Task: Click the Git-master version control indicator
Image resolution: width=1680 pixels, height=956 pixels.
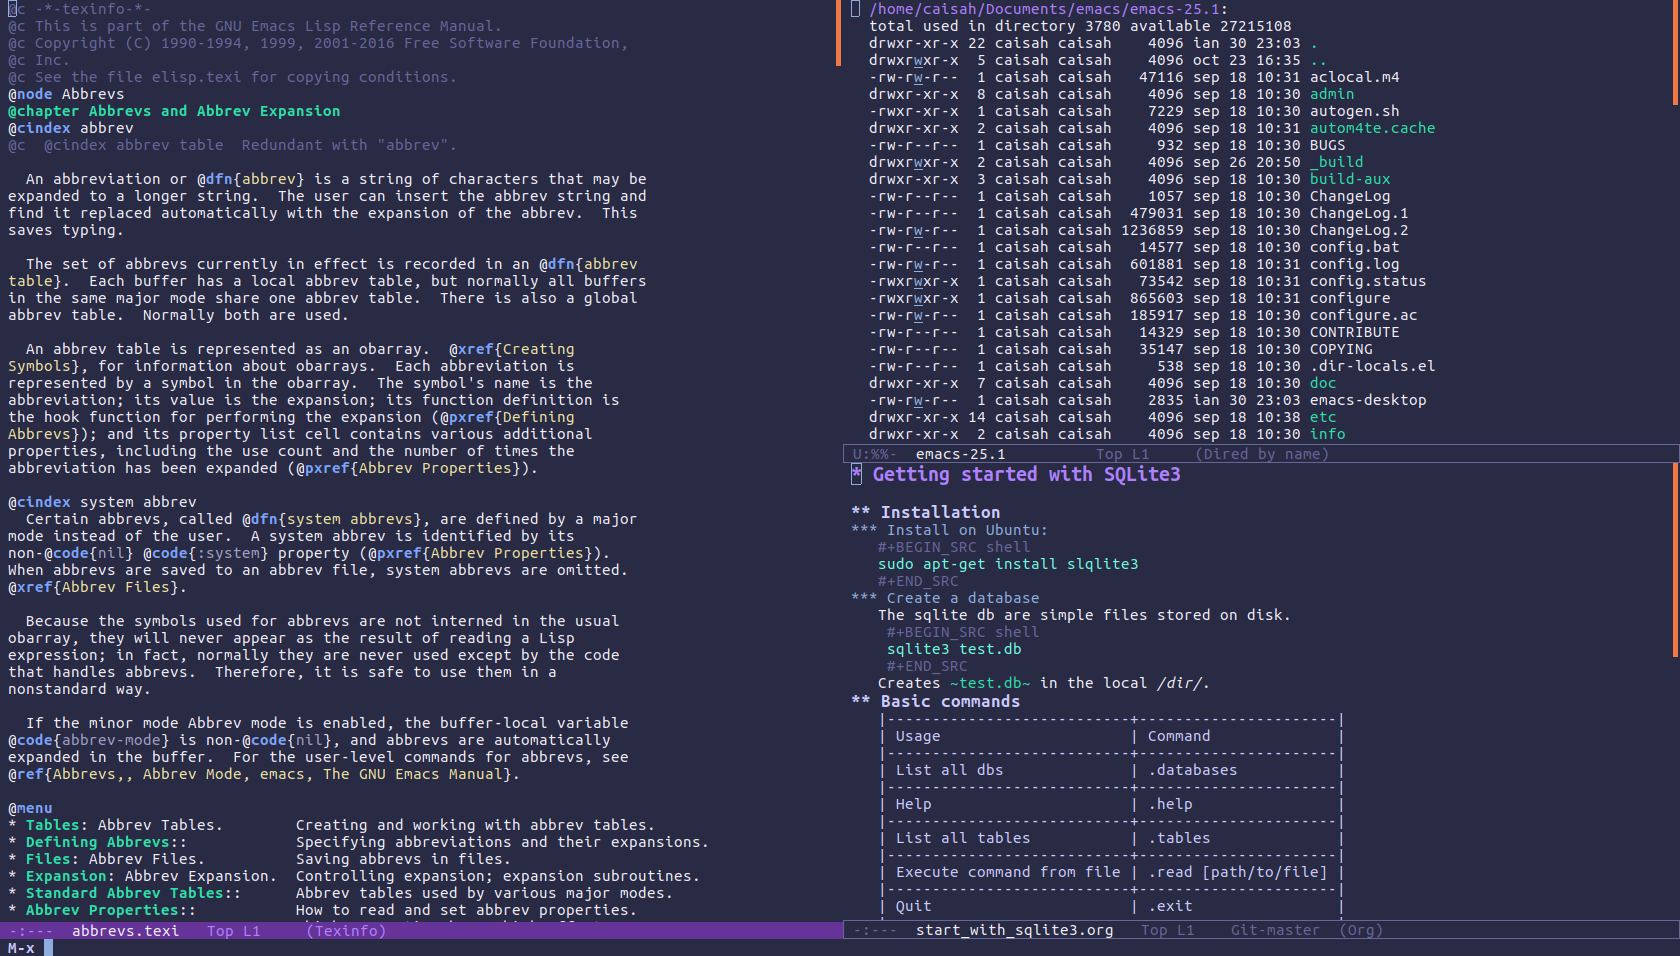Action: (1275, 930)
